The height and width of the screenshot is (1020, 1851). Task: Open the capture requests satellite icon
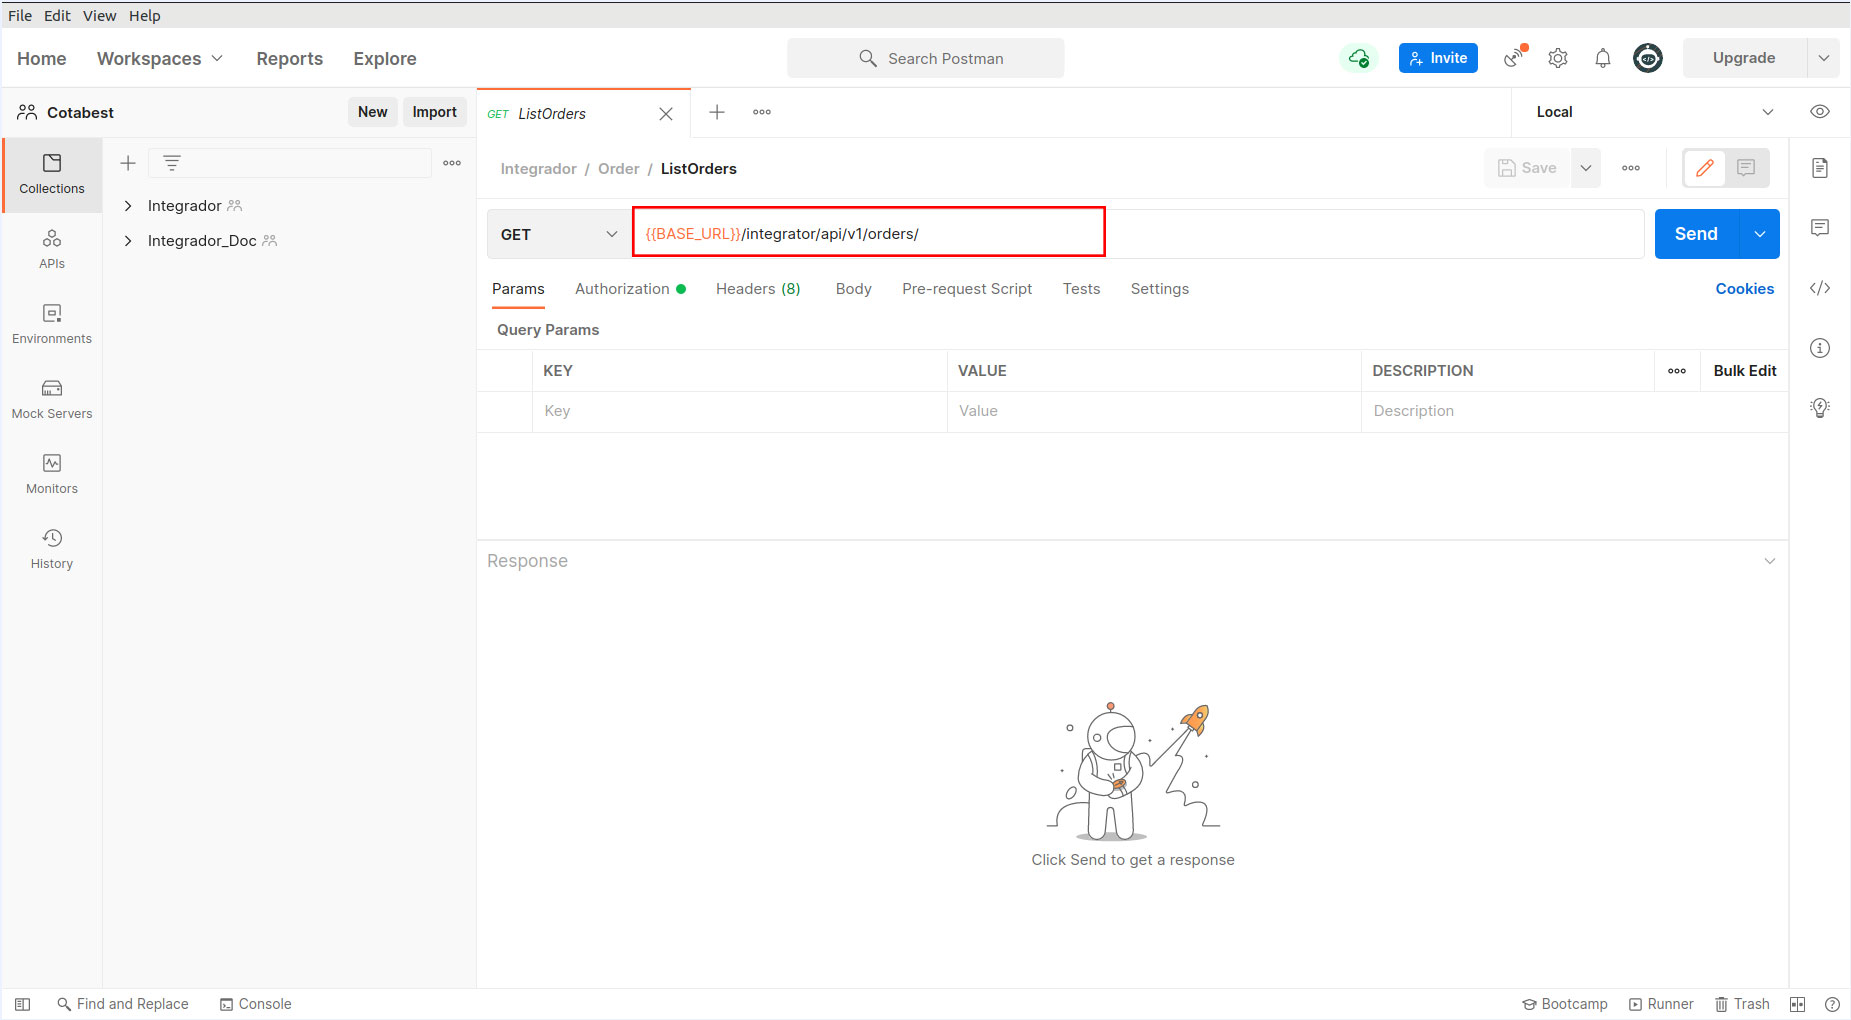point(1515,58)
